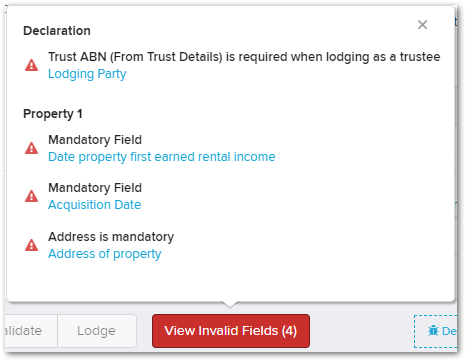This screenshot has width=466, height=361.
Task: Open the Lodging Party link
Action: (x=87, y=74)
